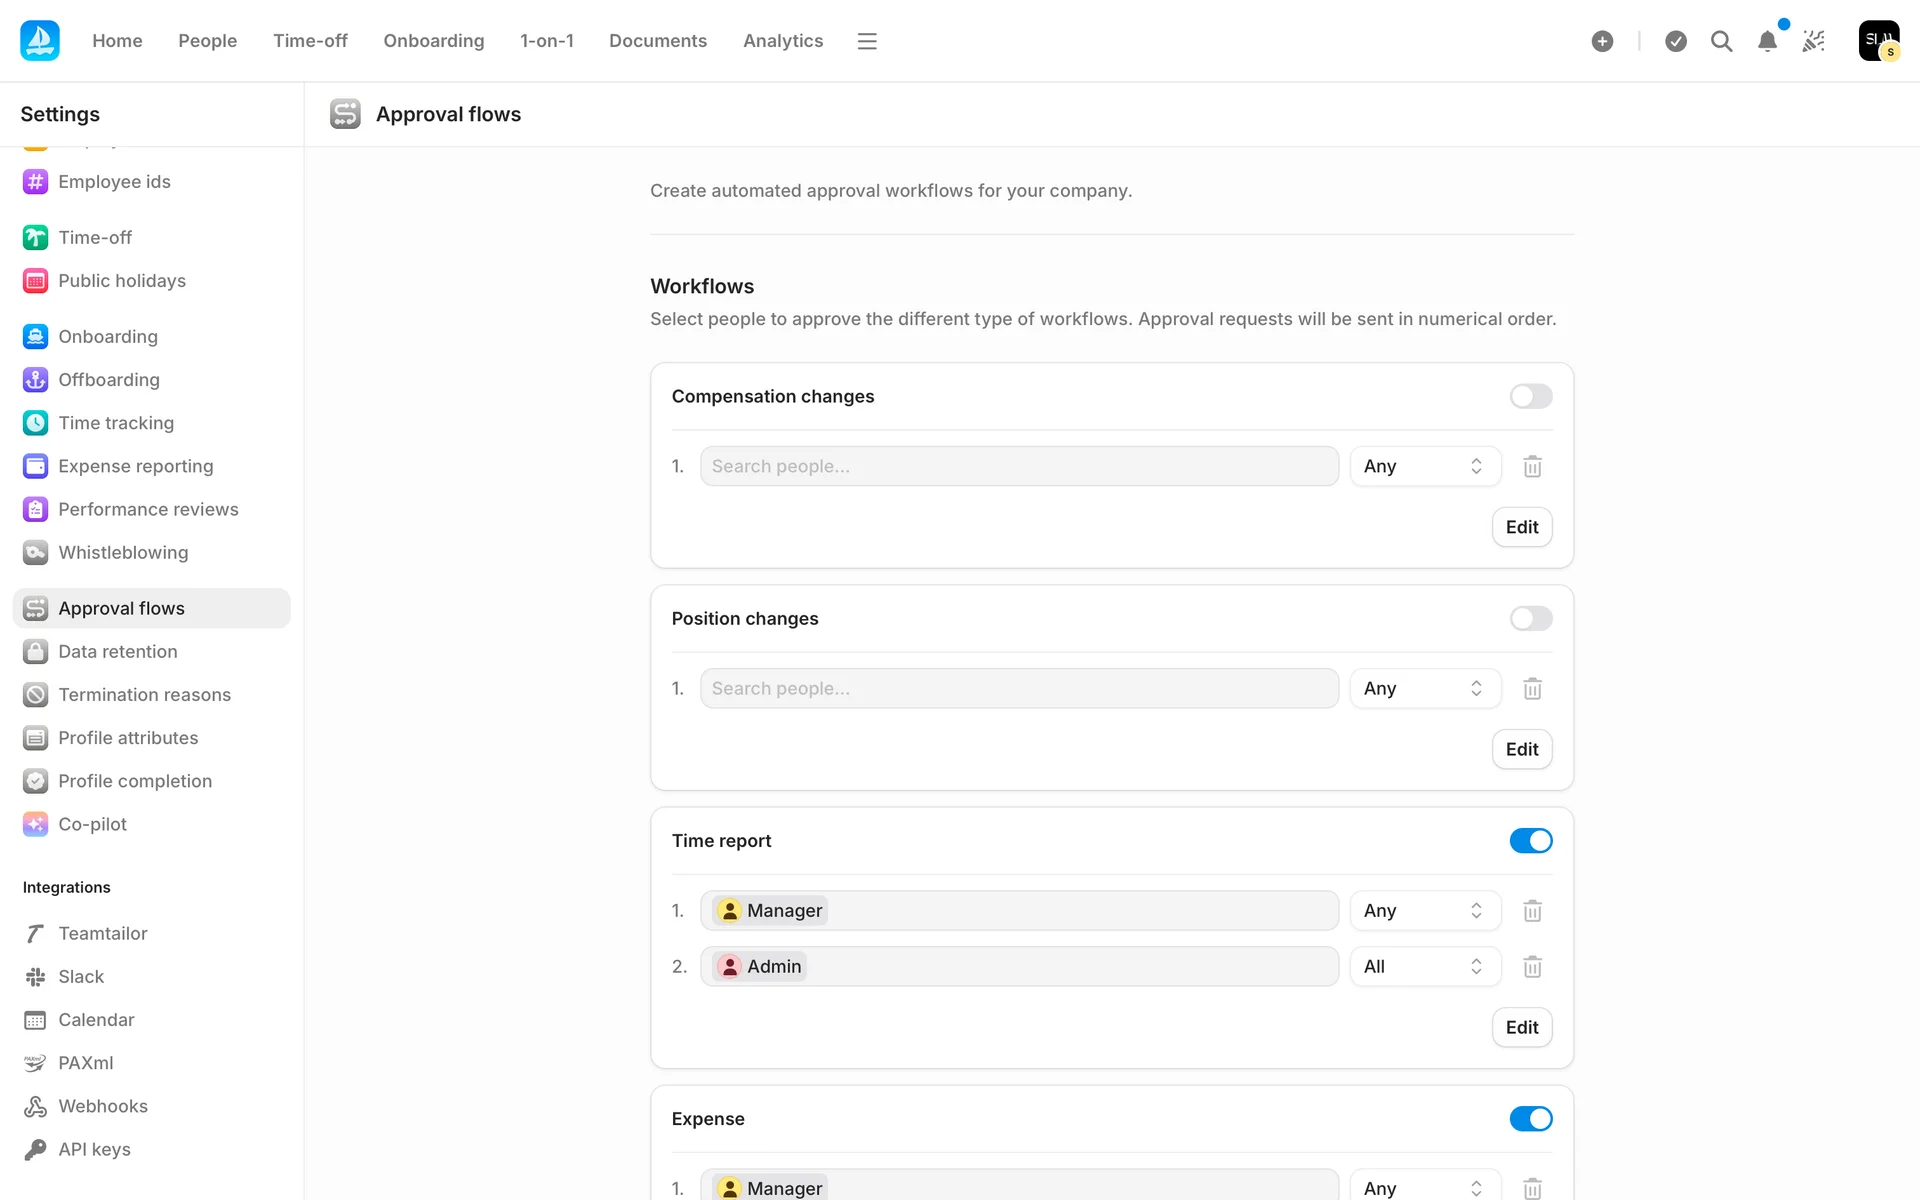Open Any dropdown under Position changes

coord(1424,688)
